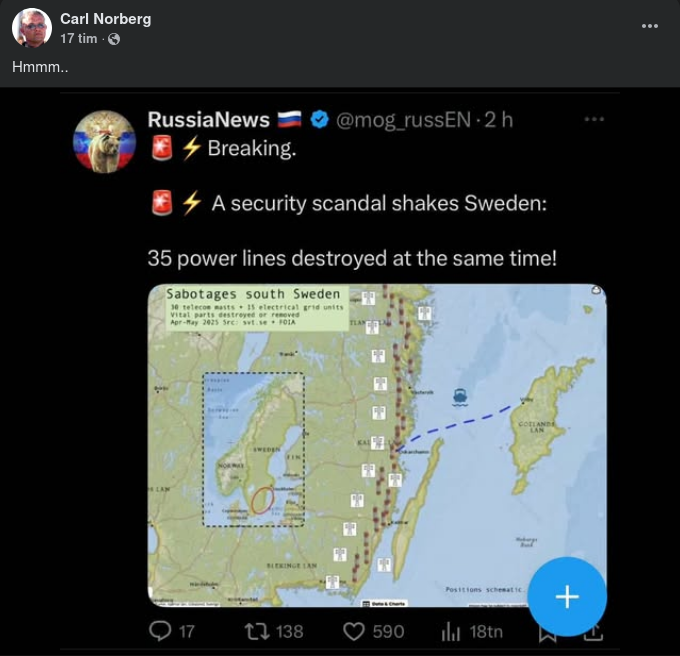Viewport: 680px width, 656px height.
Task: Click the RussiaNews account name
Action: pyautogui.click(x=209, y=120)
